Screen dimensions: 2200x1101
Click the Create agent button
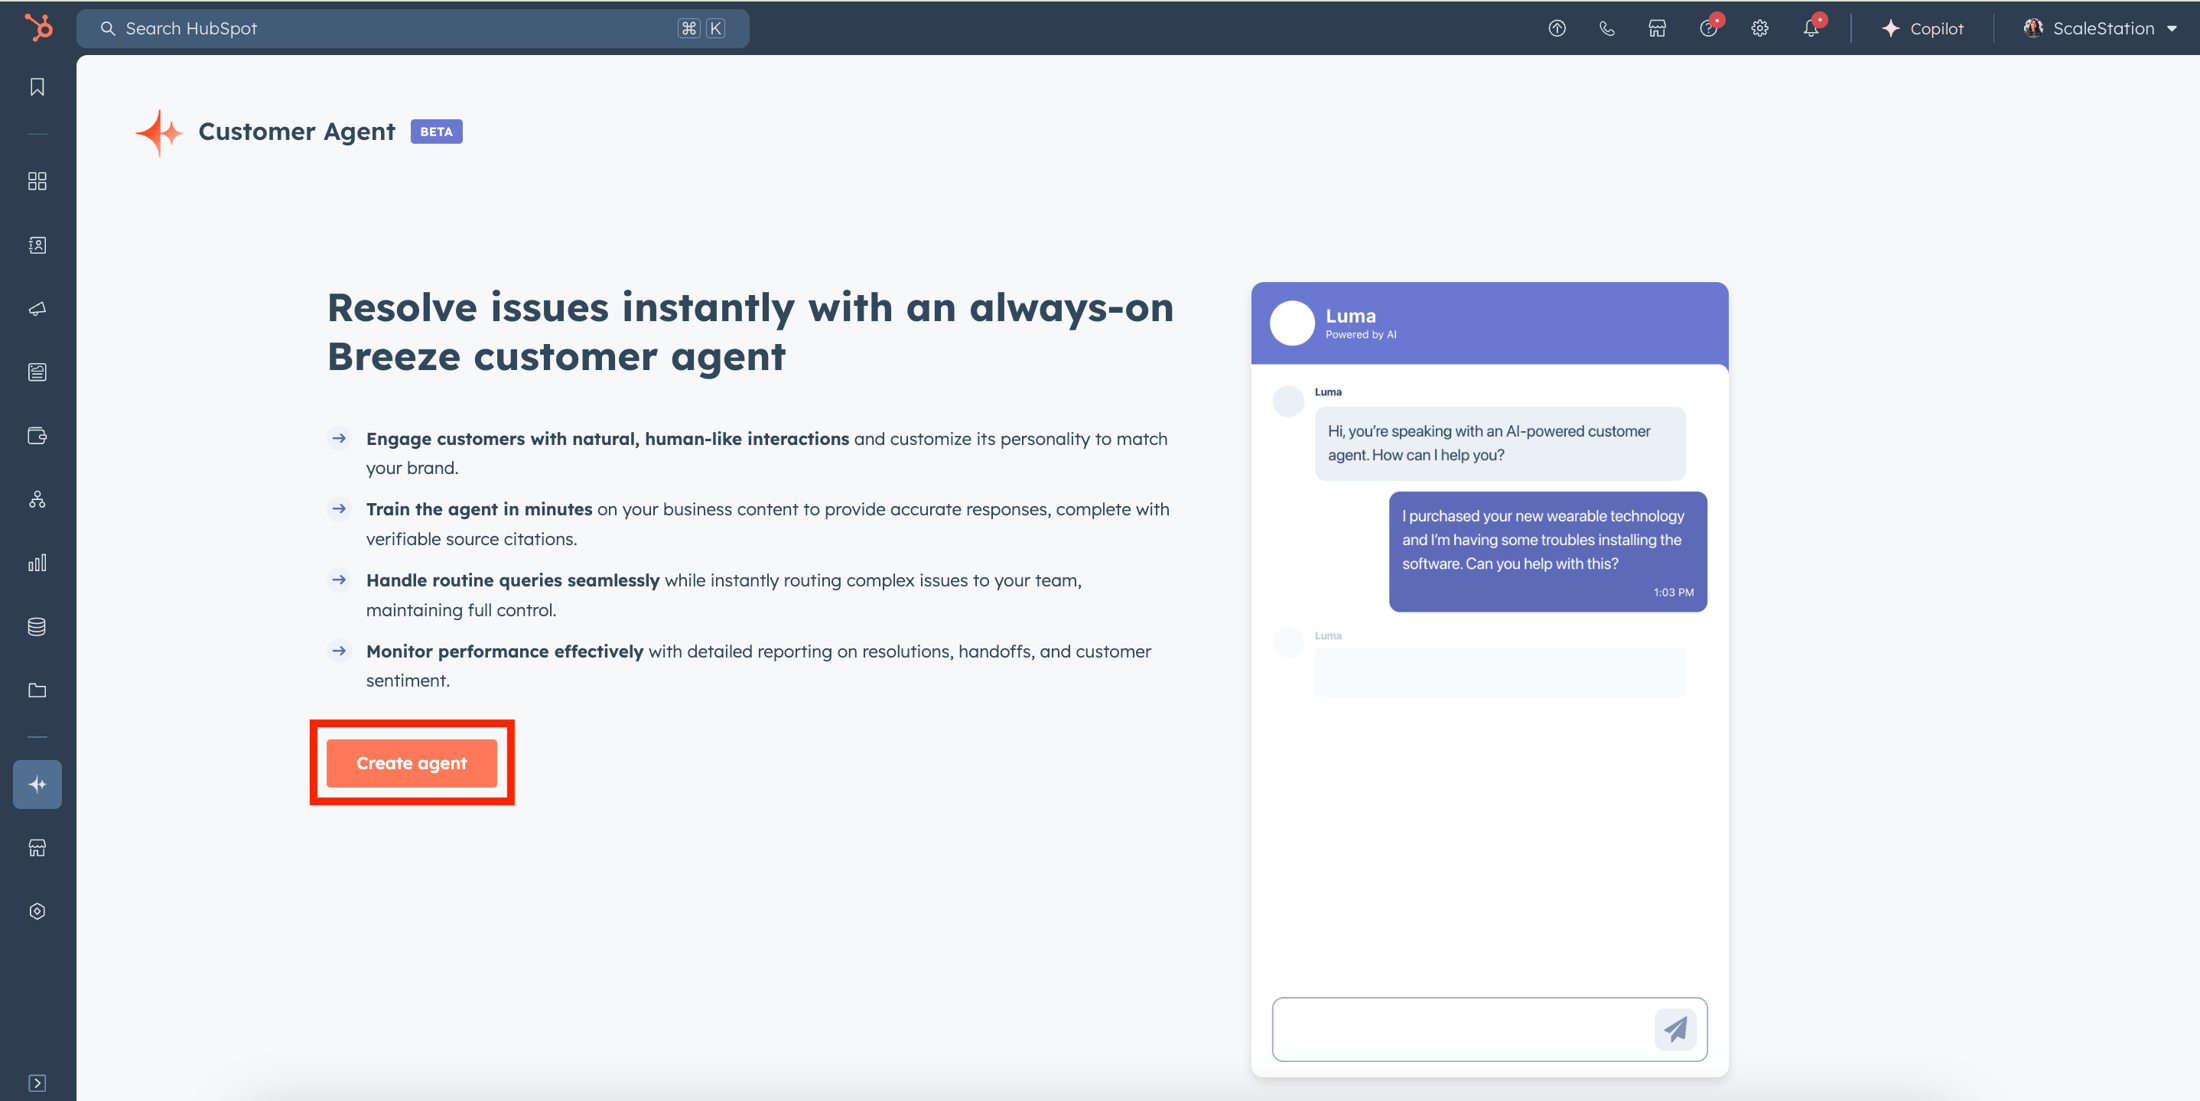tap(412, 763)
